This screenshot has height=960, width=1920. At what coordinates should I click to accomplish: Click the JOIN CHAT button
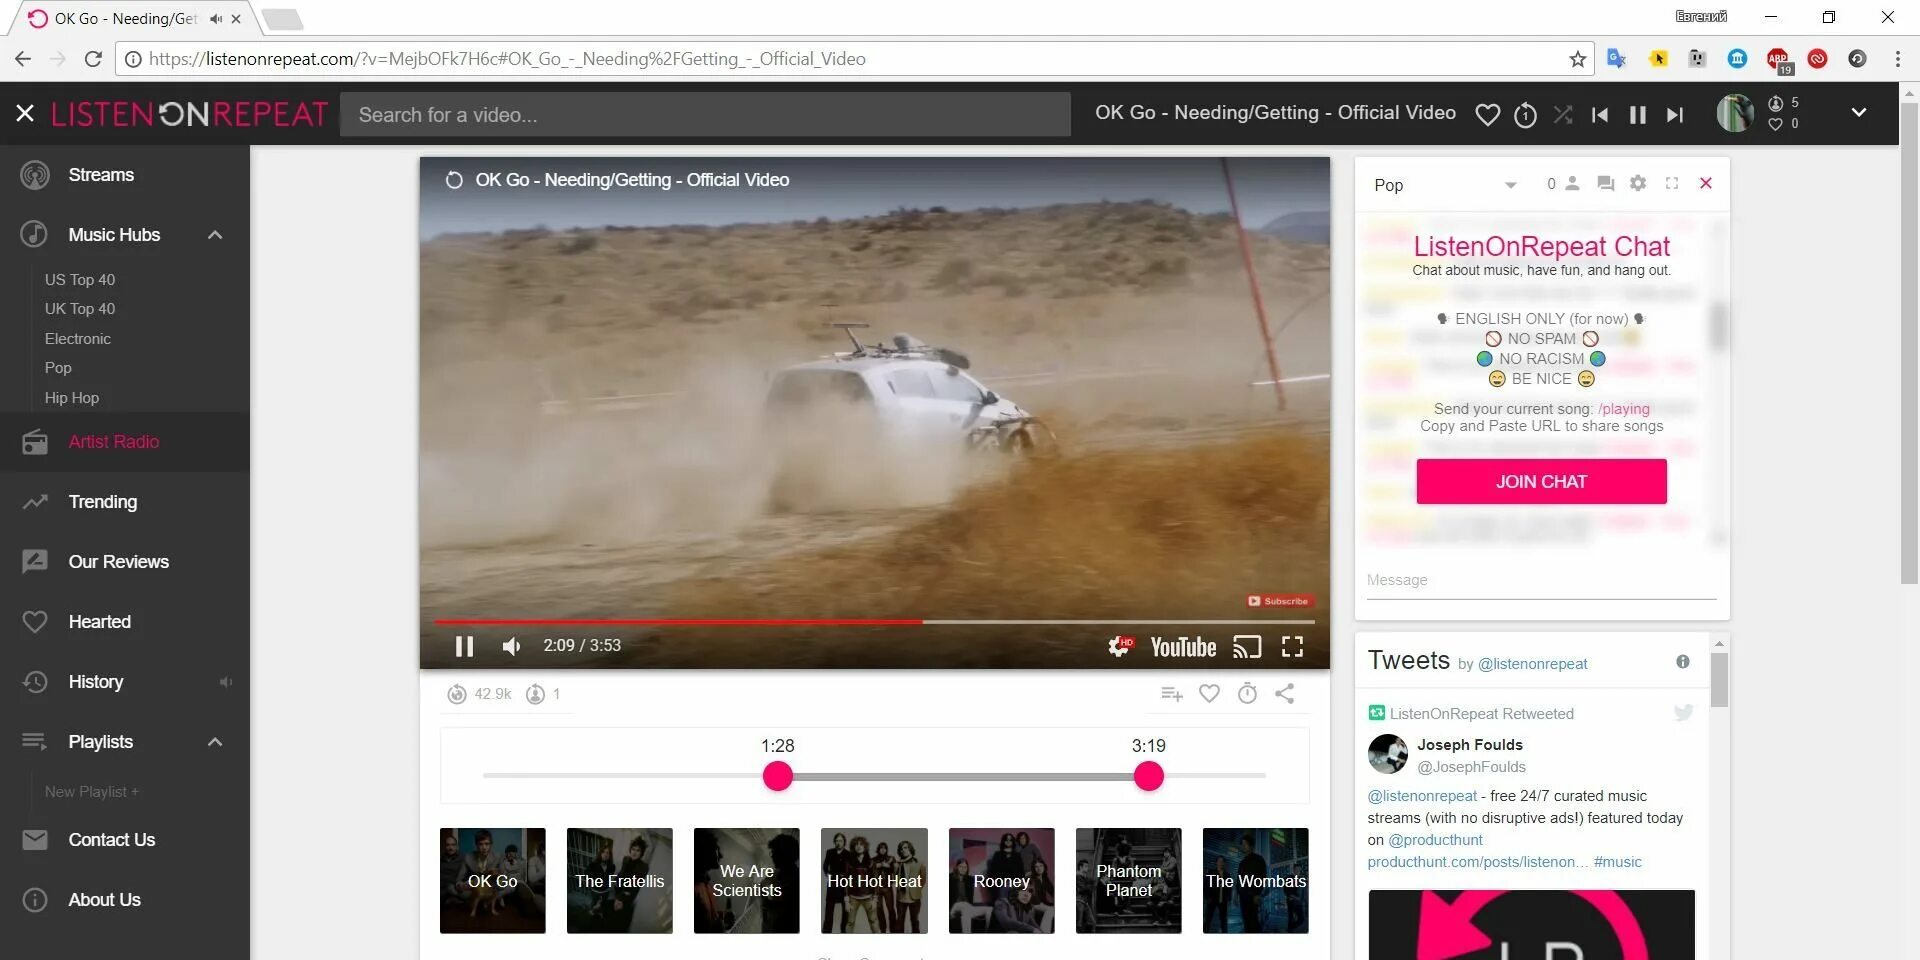click(x=1541, y=482)
